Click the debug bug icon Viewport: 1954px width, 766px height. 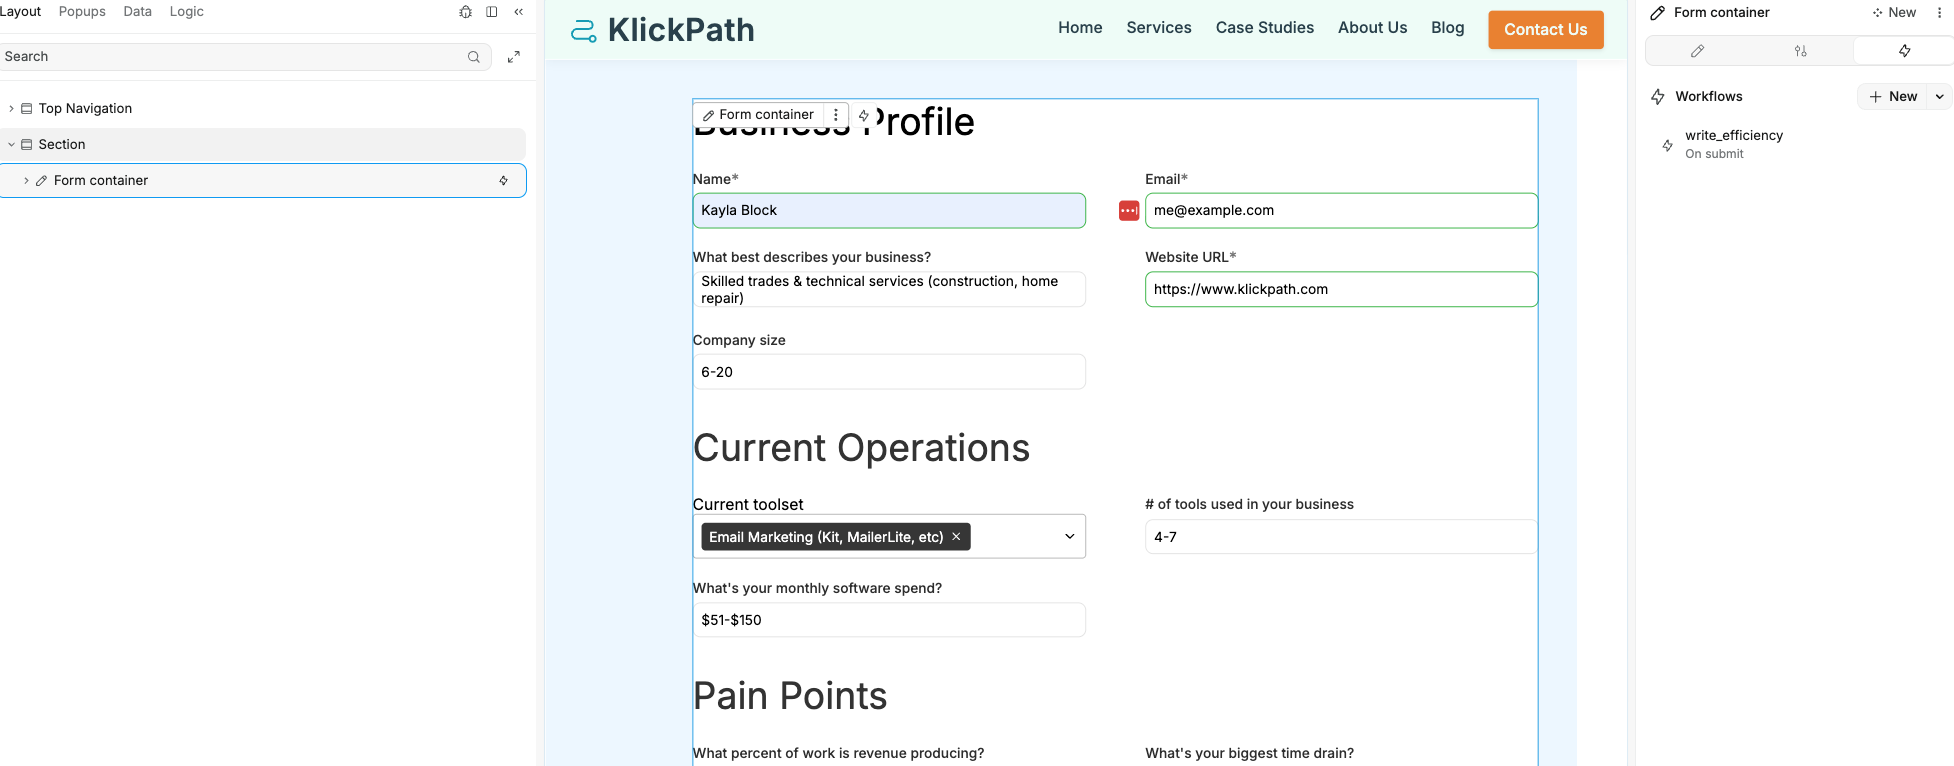point(465,12)
